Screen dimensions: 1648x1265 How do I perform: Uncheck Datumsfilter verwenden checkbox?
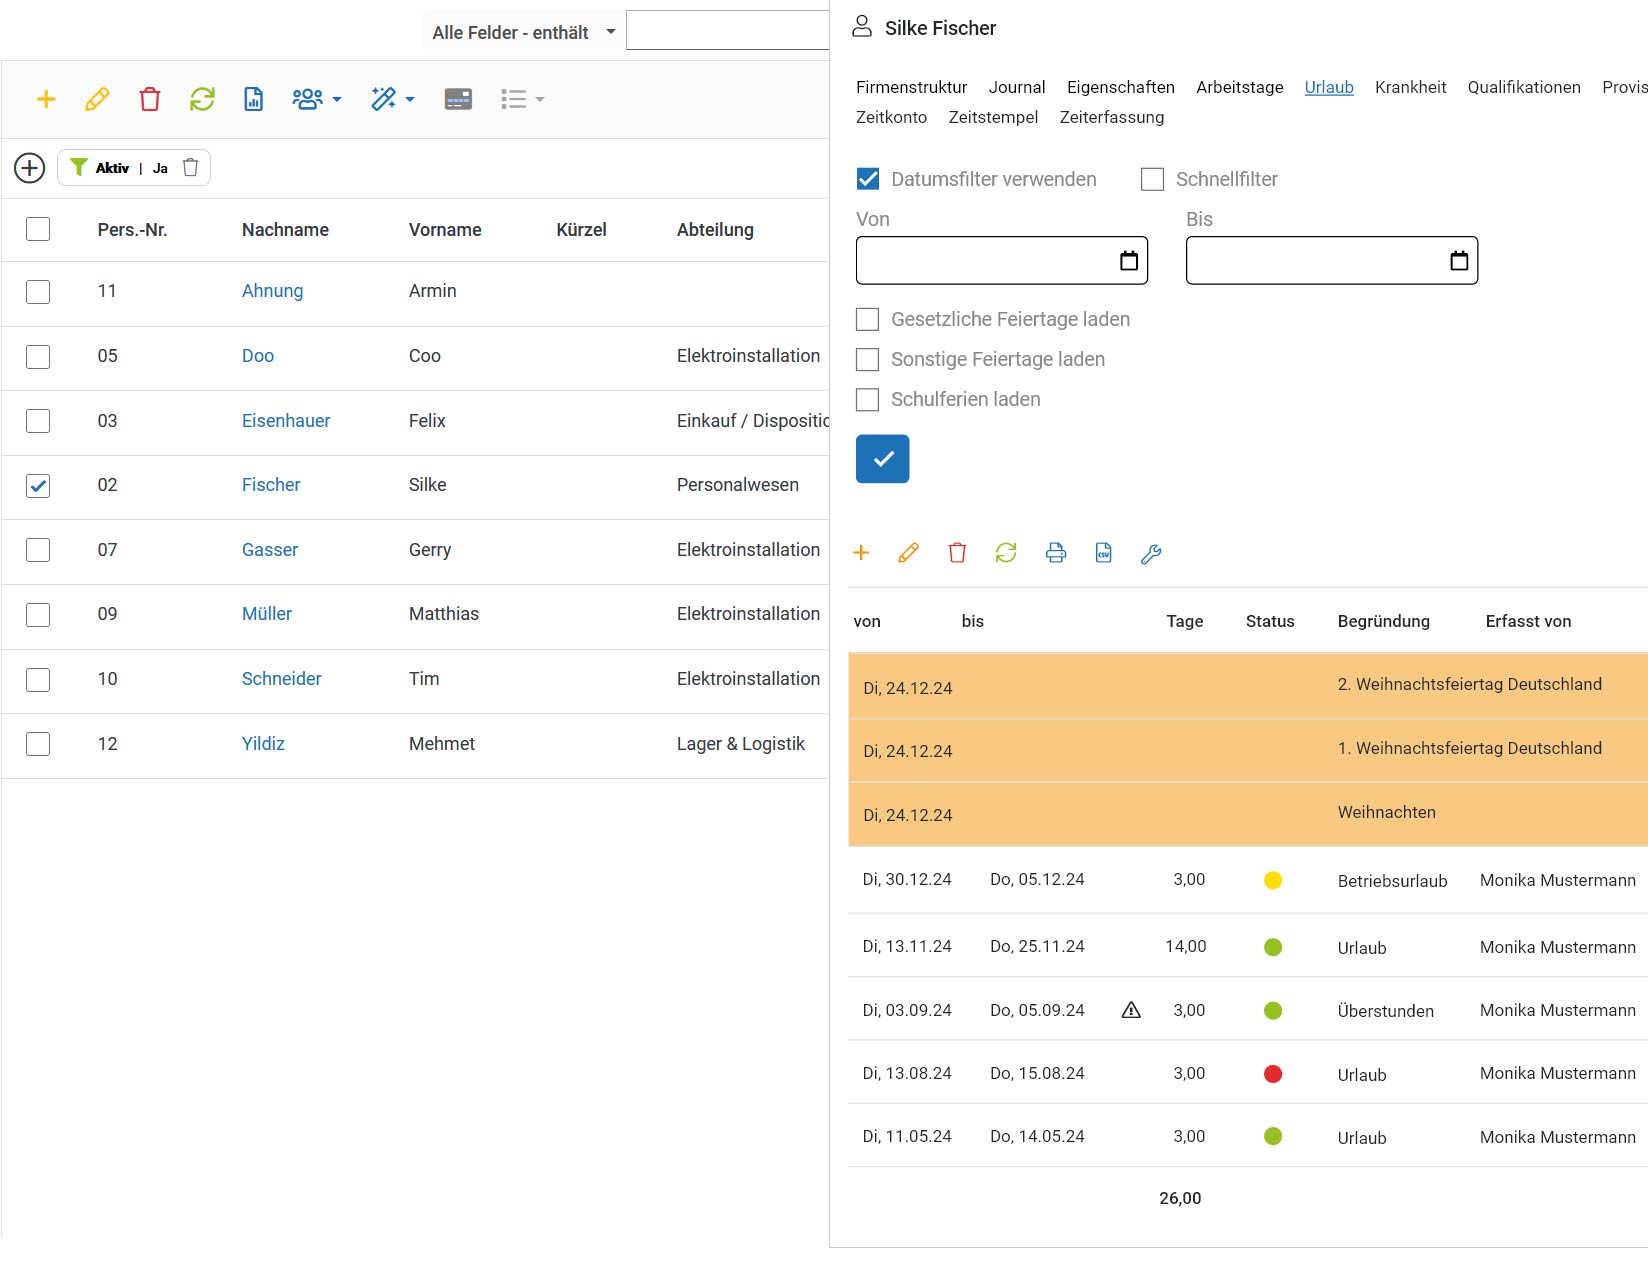coord(868,179)
